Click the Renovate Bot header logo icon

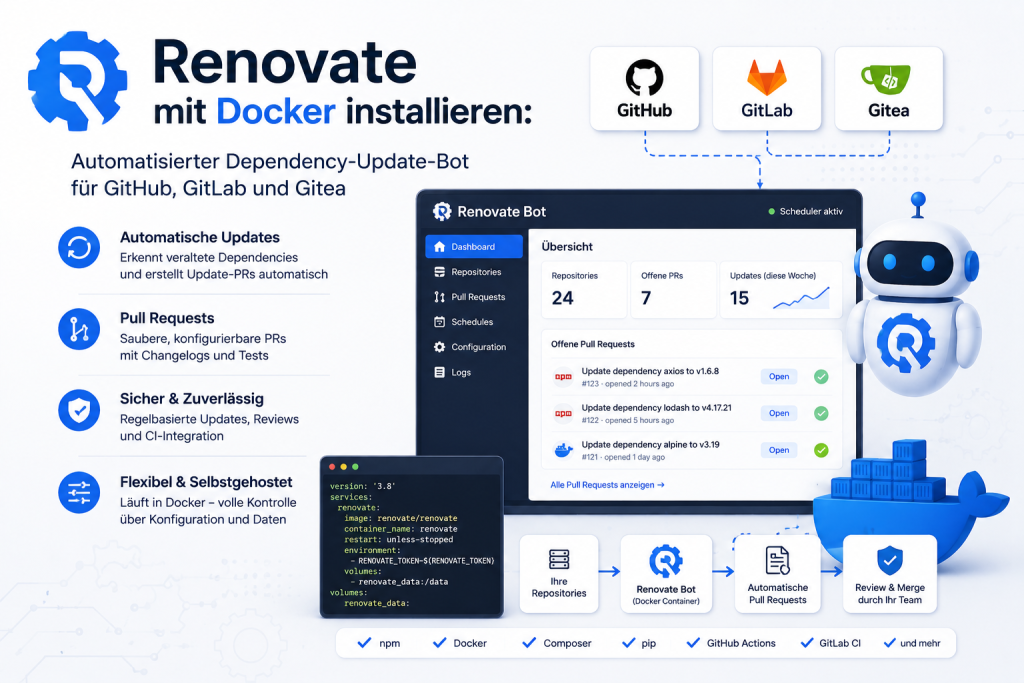(442, 211)
